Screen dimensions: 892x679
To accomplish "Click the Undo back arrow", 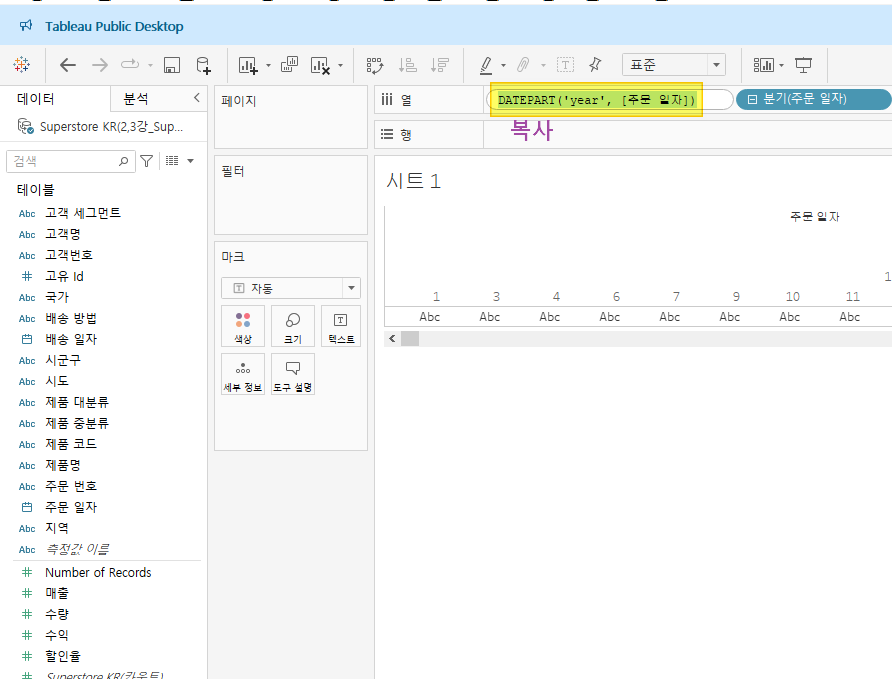I will (68, 65).
